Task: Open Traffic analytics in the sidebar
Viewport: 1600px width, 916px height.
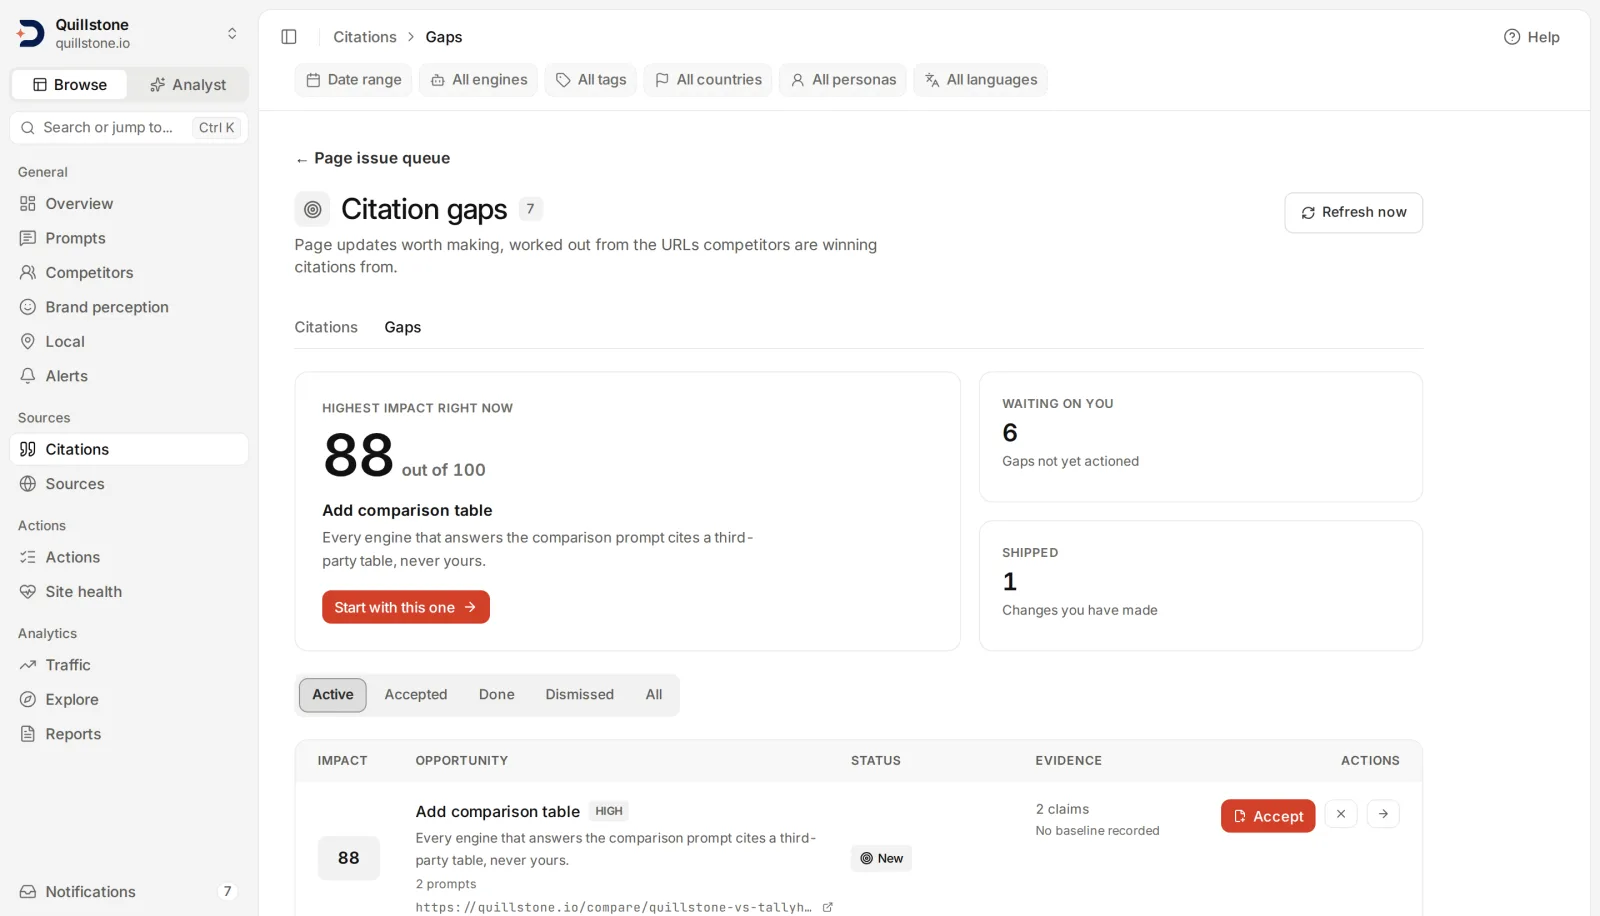Action: pyautogui.click(x=129, y=665)
